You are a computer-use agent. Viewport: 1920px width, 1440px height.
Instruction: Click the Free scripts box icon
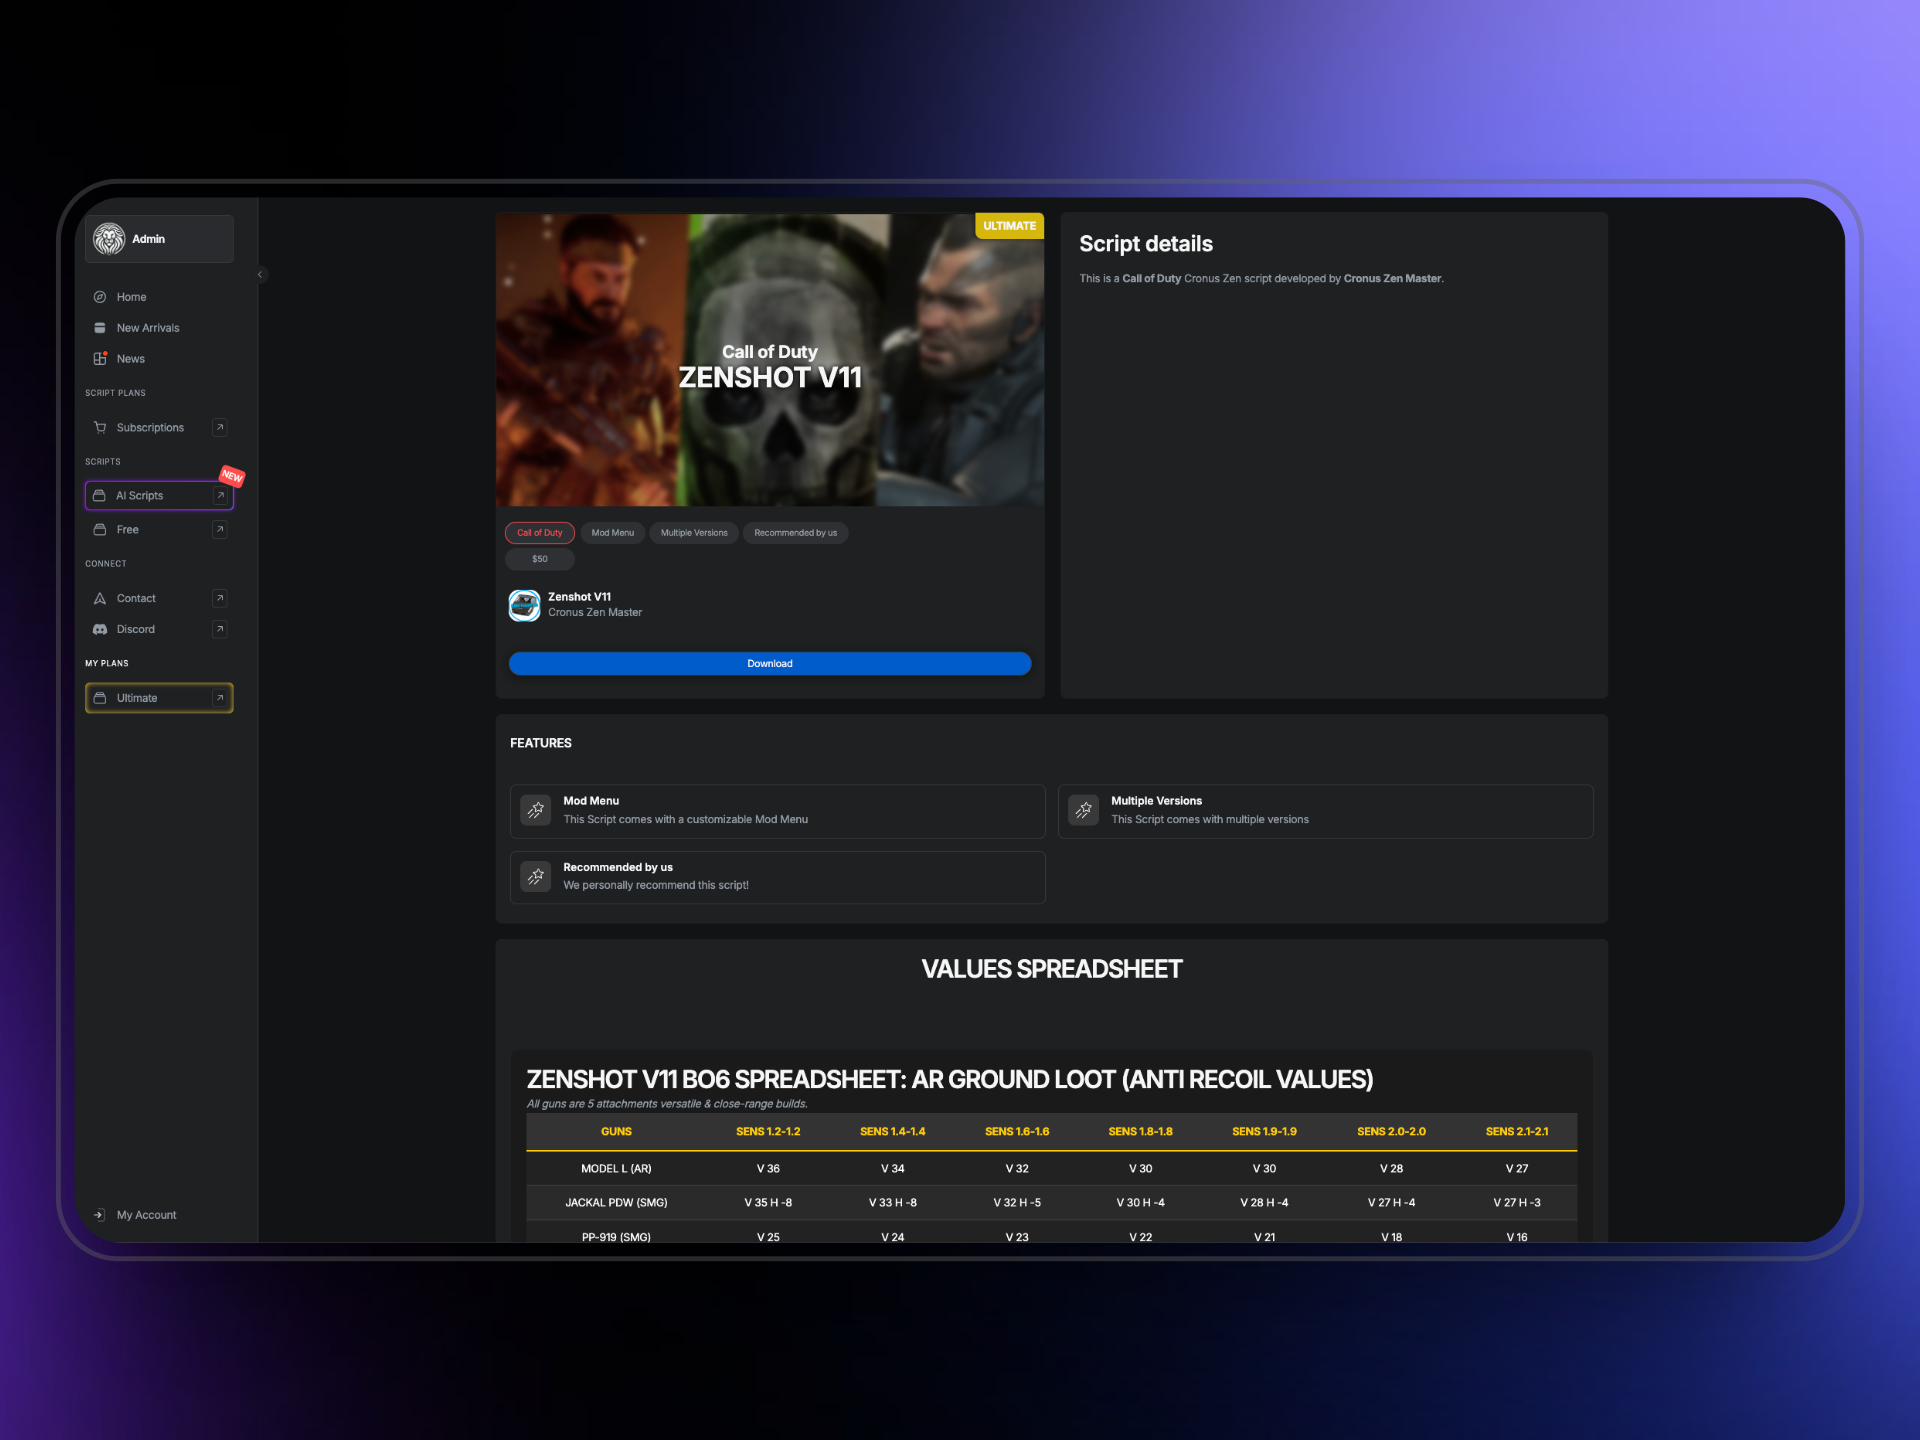(100, 530)
